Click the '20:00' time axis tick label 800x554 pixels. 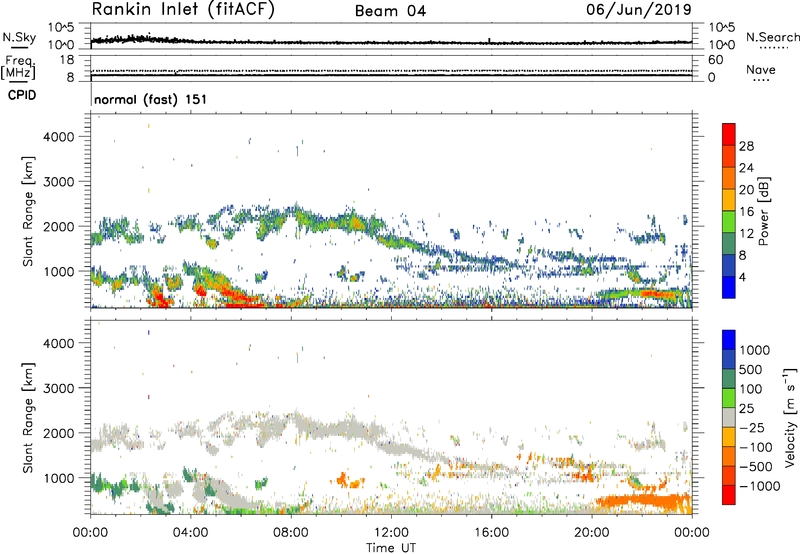[592, 533]
